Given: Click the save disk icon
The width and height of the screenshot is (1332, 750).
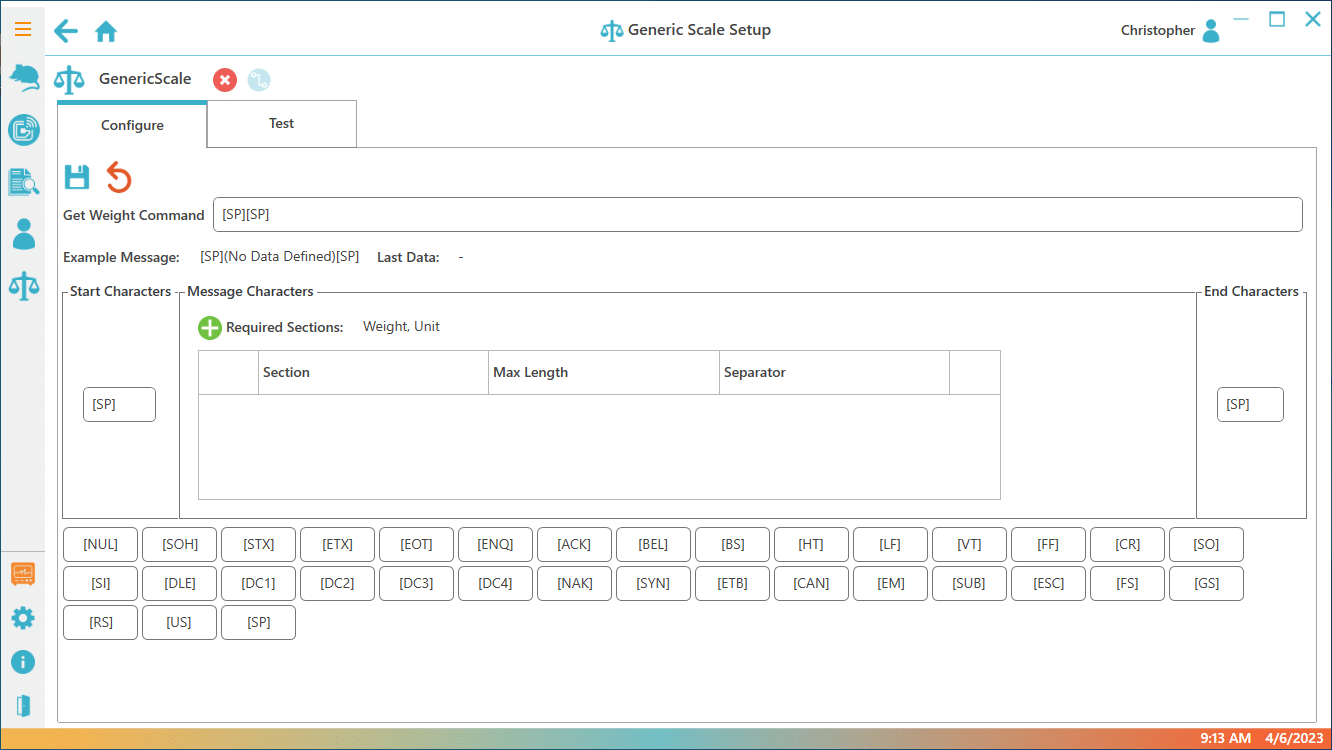Looking at the screenshot, I should [77, 177].
